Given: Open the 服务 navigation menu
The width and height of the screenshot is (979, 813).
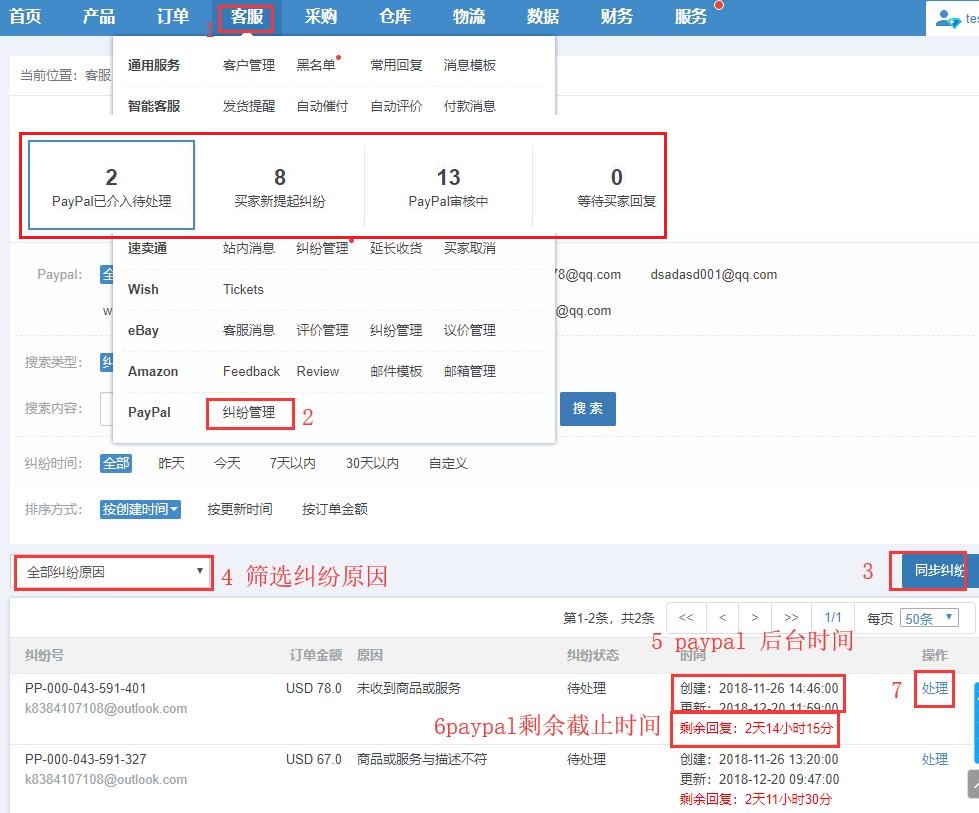Looking at the screenshot, I should pyautogui.click(x=691, y=16).
